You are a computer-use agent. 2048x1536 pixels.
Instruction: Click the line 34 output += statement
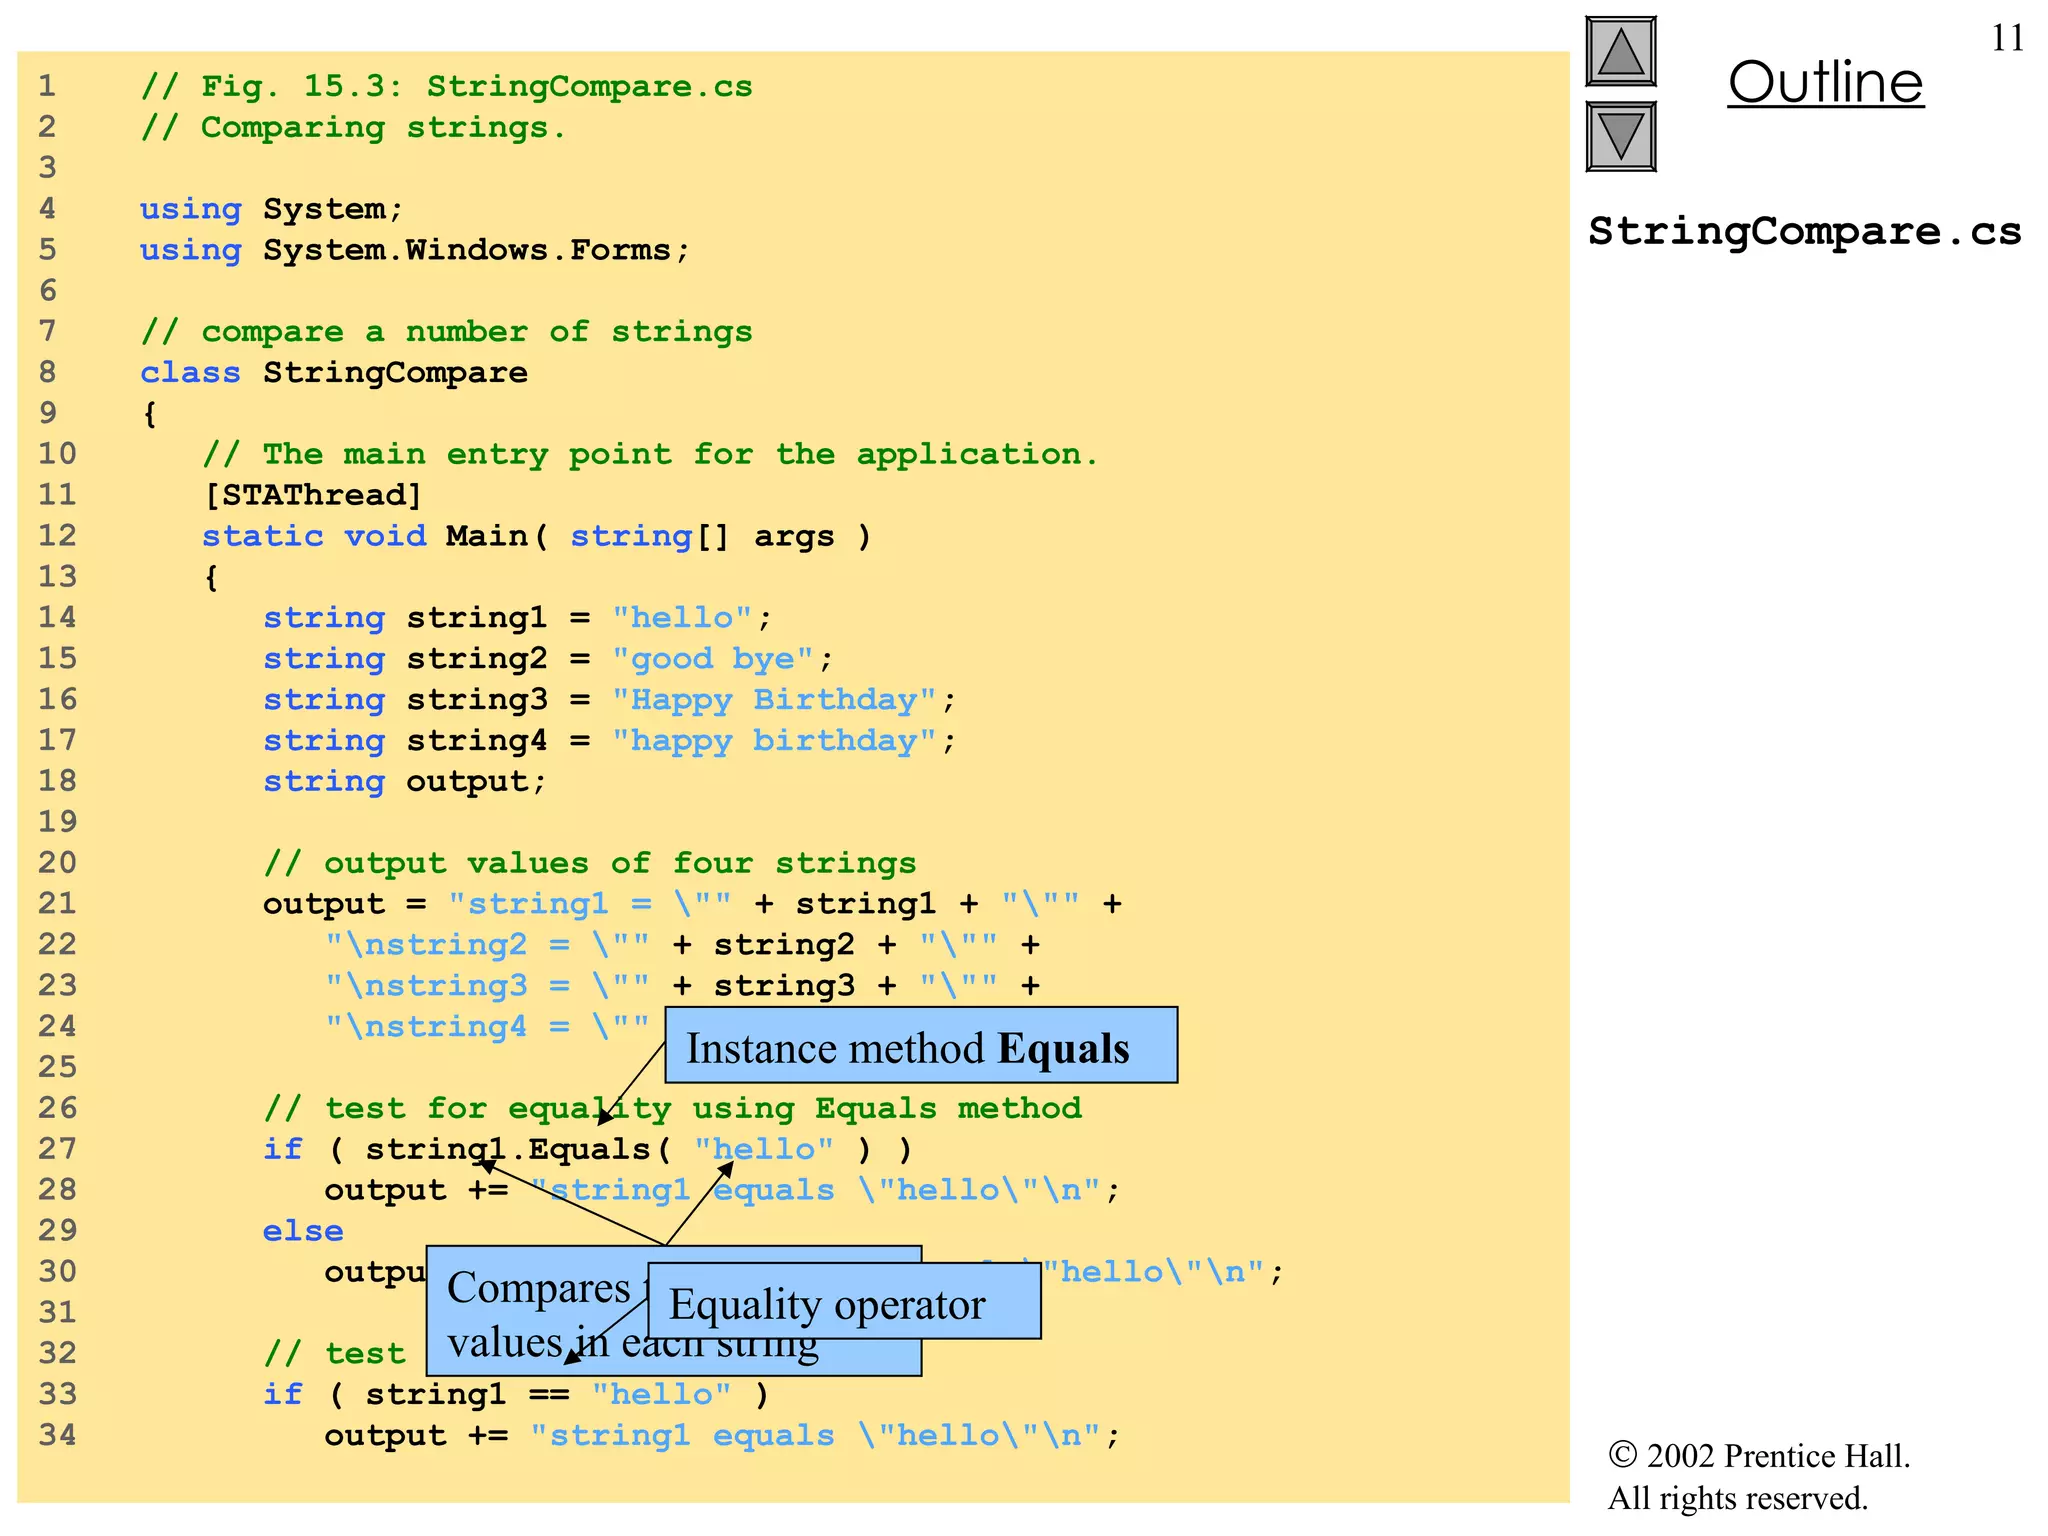(722, 1436)
